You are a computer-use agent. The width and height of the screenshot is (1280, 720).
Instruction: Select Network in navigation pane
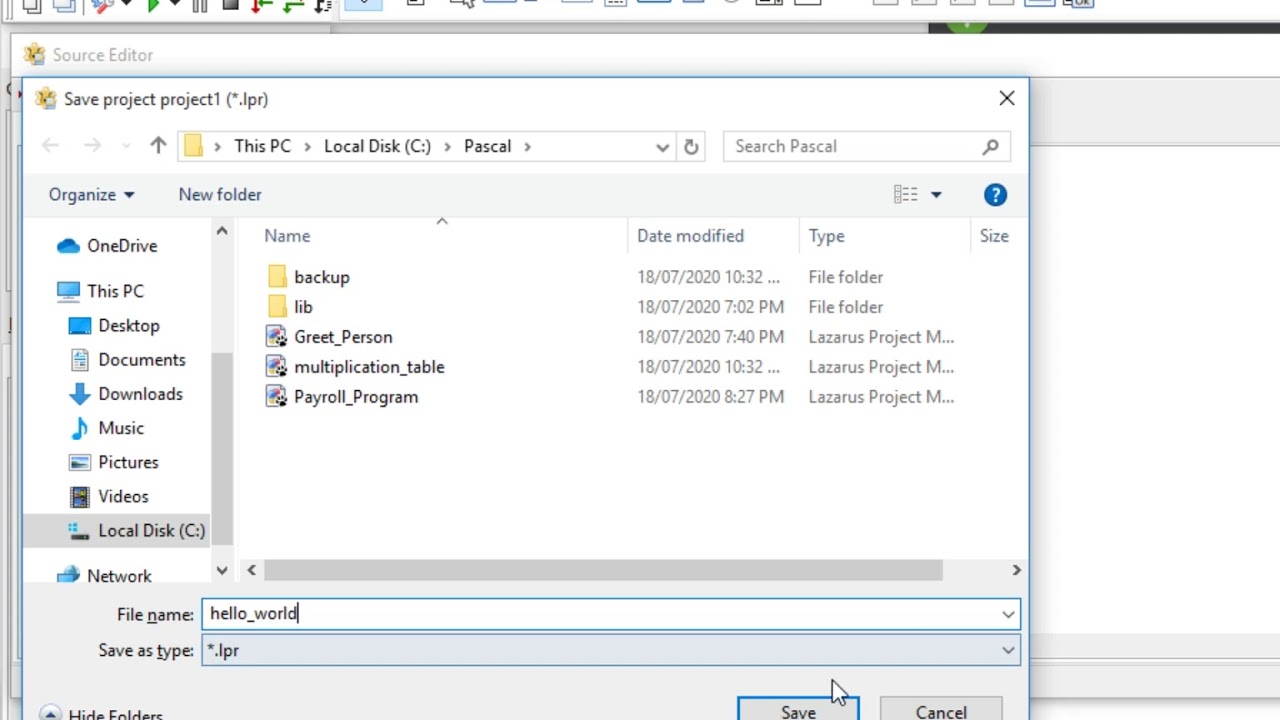(119, 576)
